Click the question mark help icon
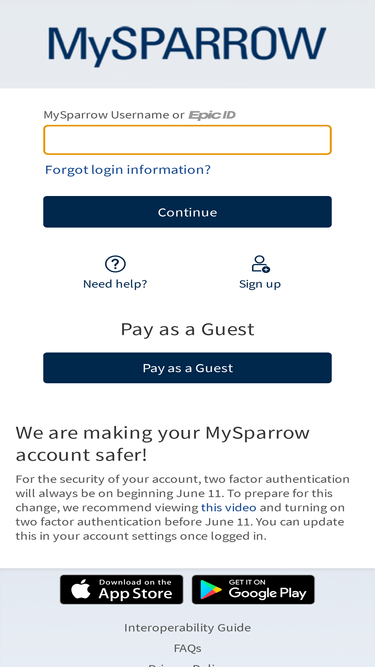Screen dimensions: 375x667 (x=115, y=264)
